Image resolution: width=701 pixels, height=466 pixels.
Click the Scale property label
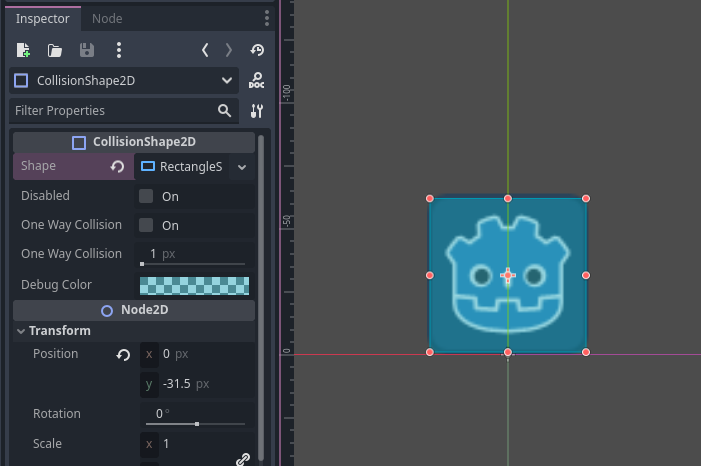[x=47, y=444]
